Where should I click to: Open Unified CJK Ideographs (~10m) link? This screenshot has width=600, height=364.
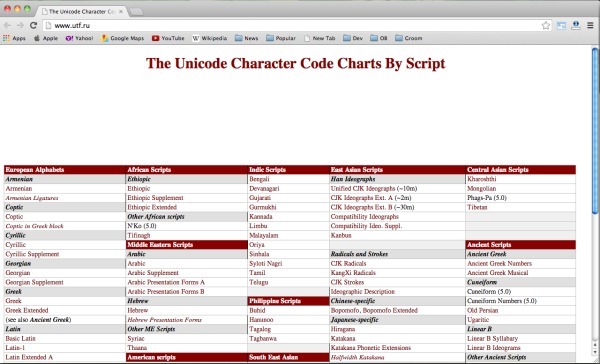click(374, 188)
